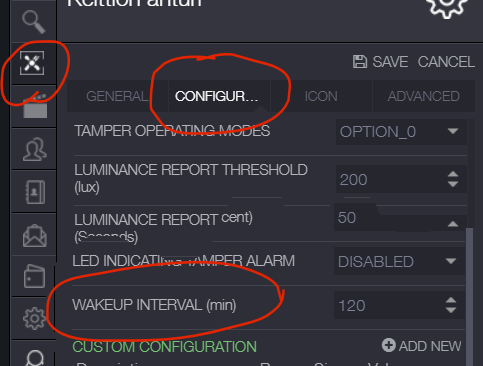Expand LED Indicating Tamper Alarm DISABLED dropdown
The image size is (483, 366).
click(399, 261)
